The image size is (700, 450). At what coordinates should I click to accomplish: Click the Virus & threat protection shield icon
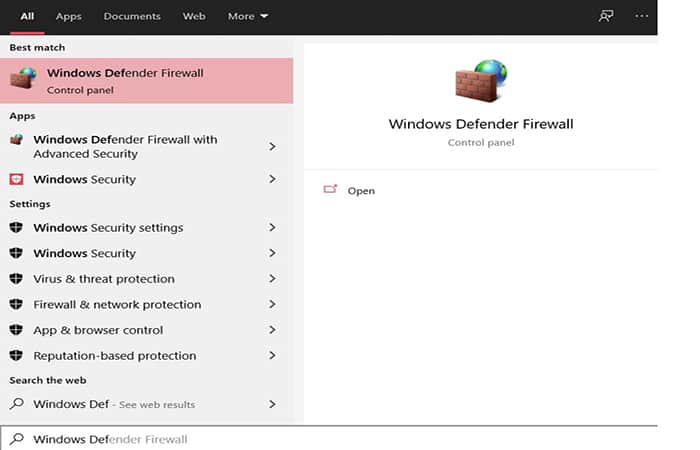16,279
